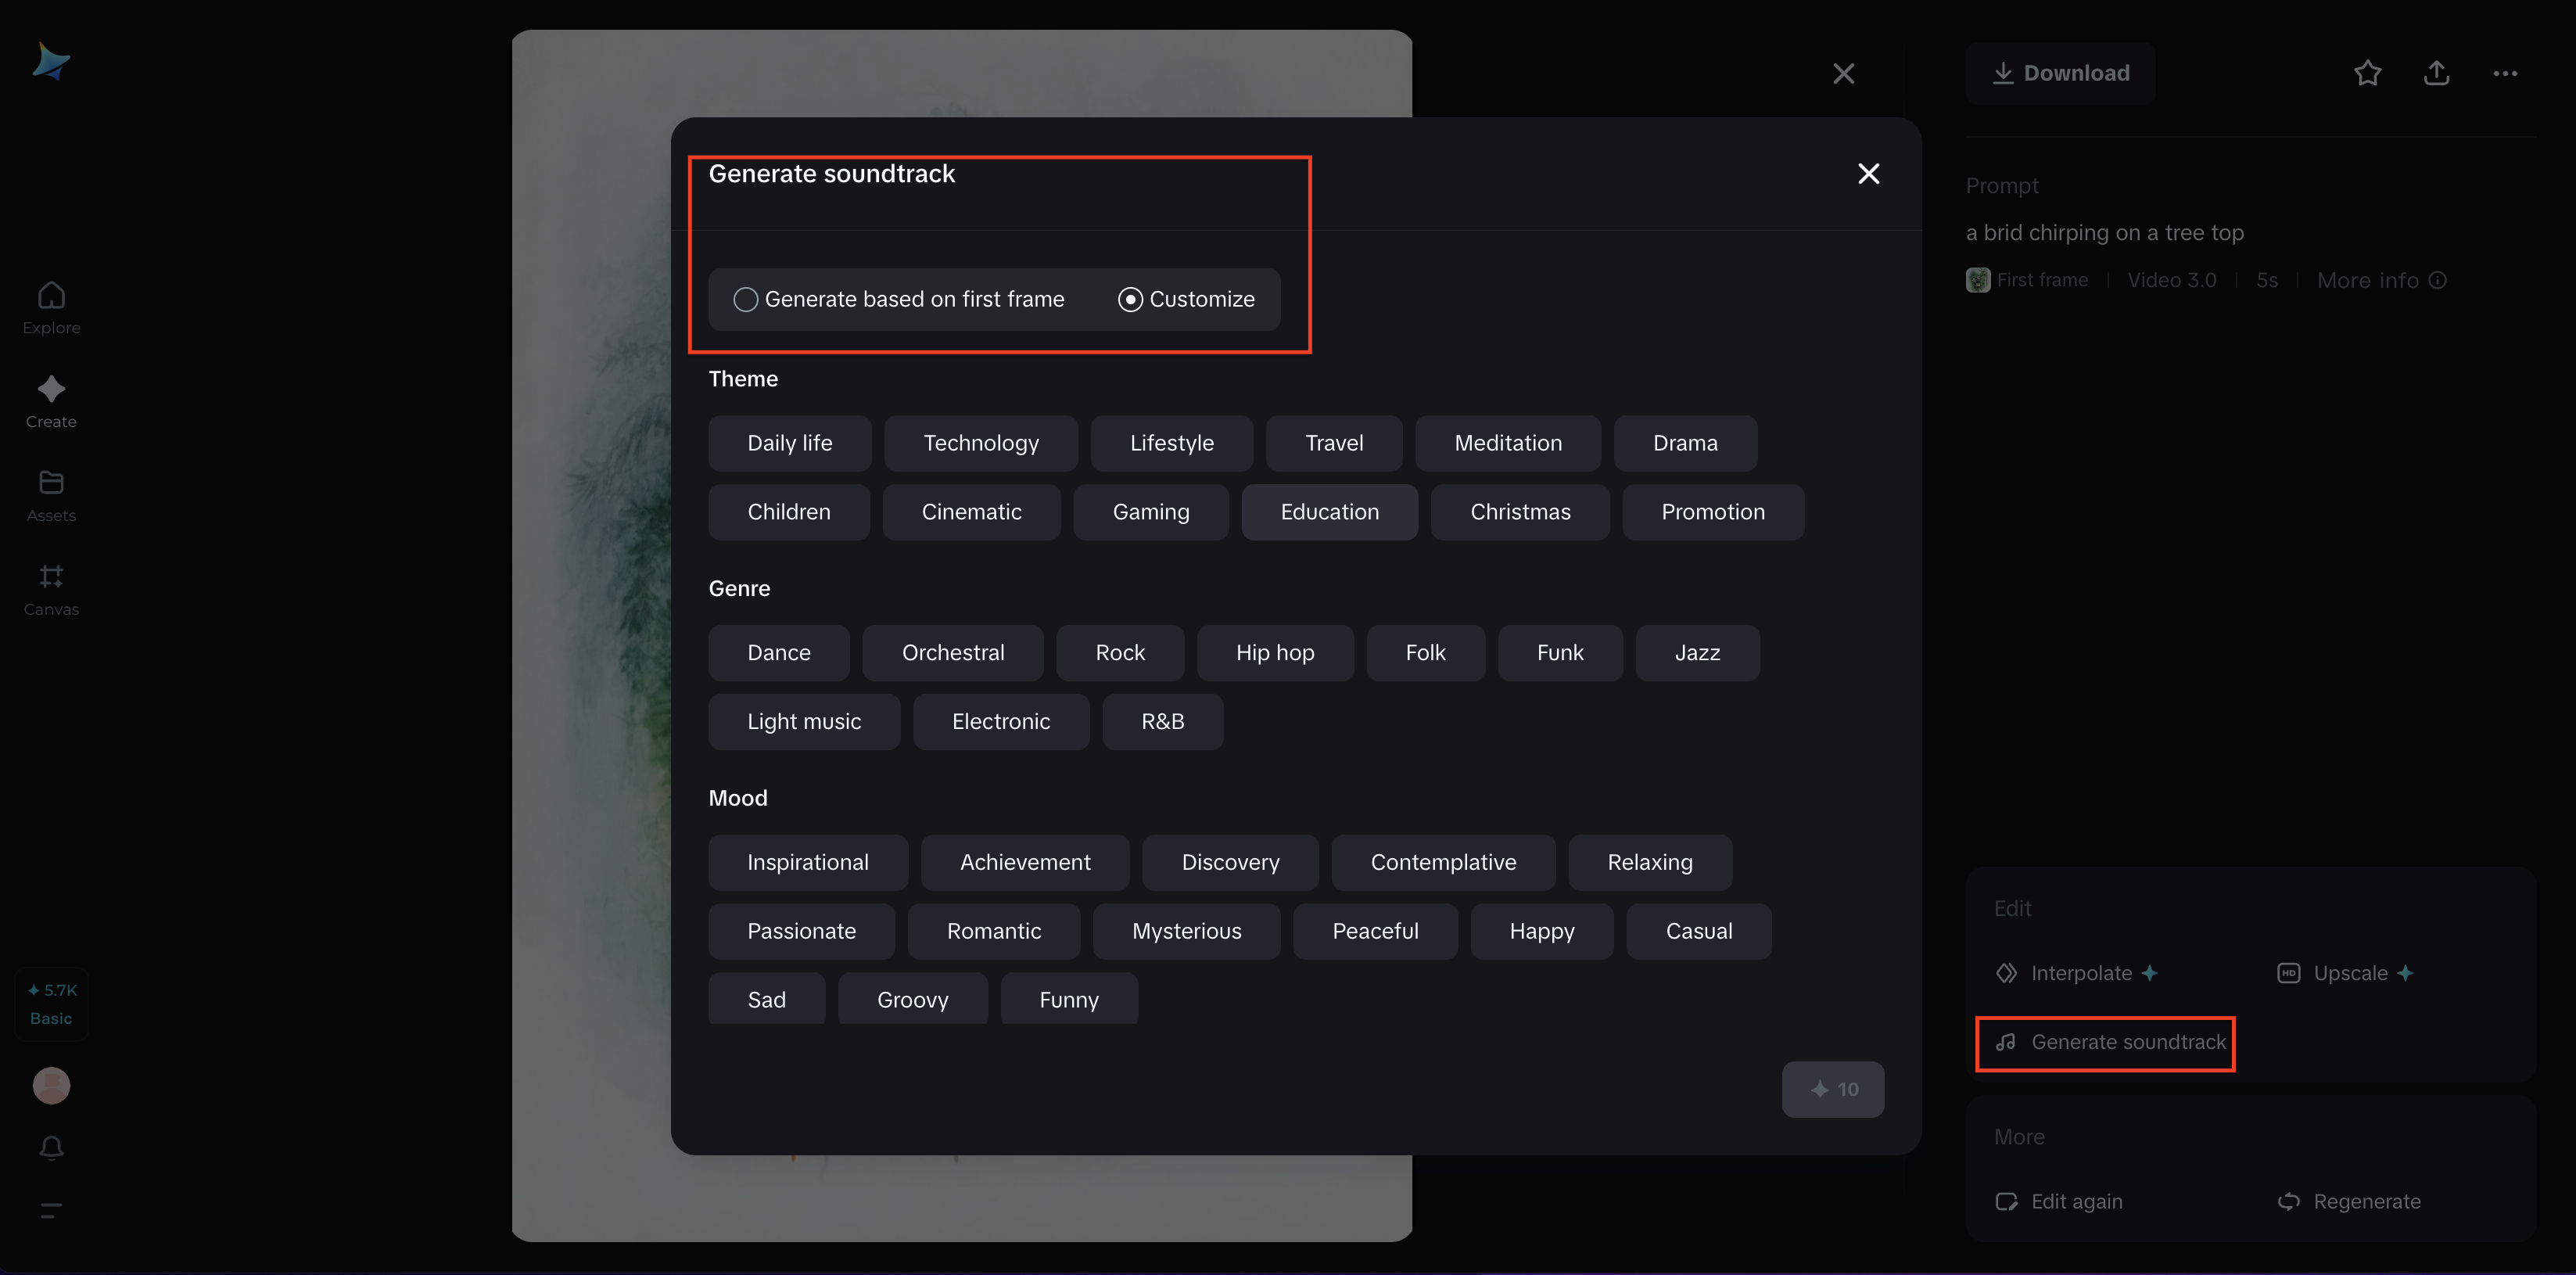Expand the sidebar collapse menu icon
This screenshot has height=1275, width=2576.
point(51,1210)
